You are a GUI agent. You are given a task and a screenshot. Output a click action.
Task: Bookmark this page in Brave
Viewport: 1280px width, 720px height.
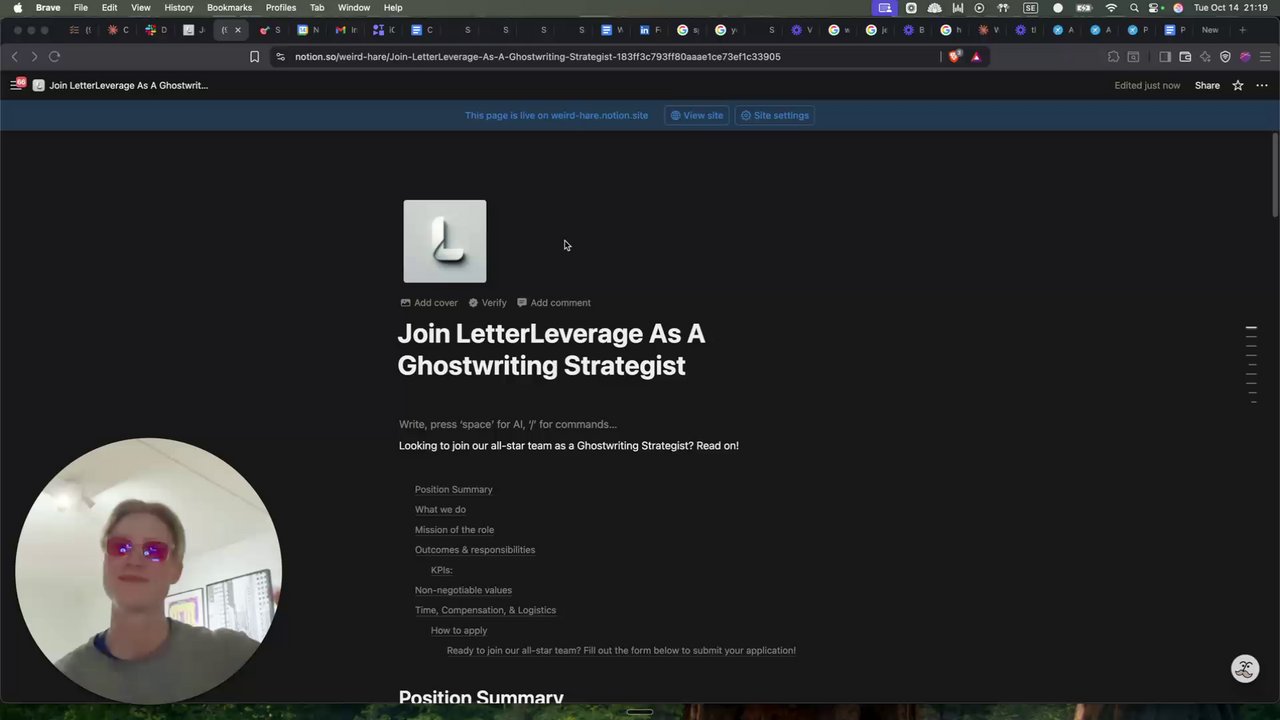pos(254,57)
